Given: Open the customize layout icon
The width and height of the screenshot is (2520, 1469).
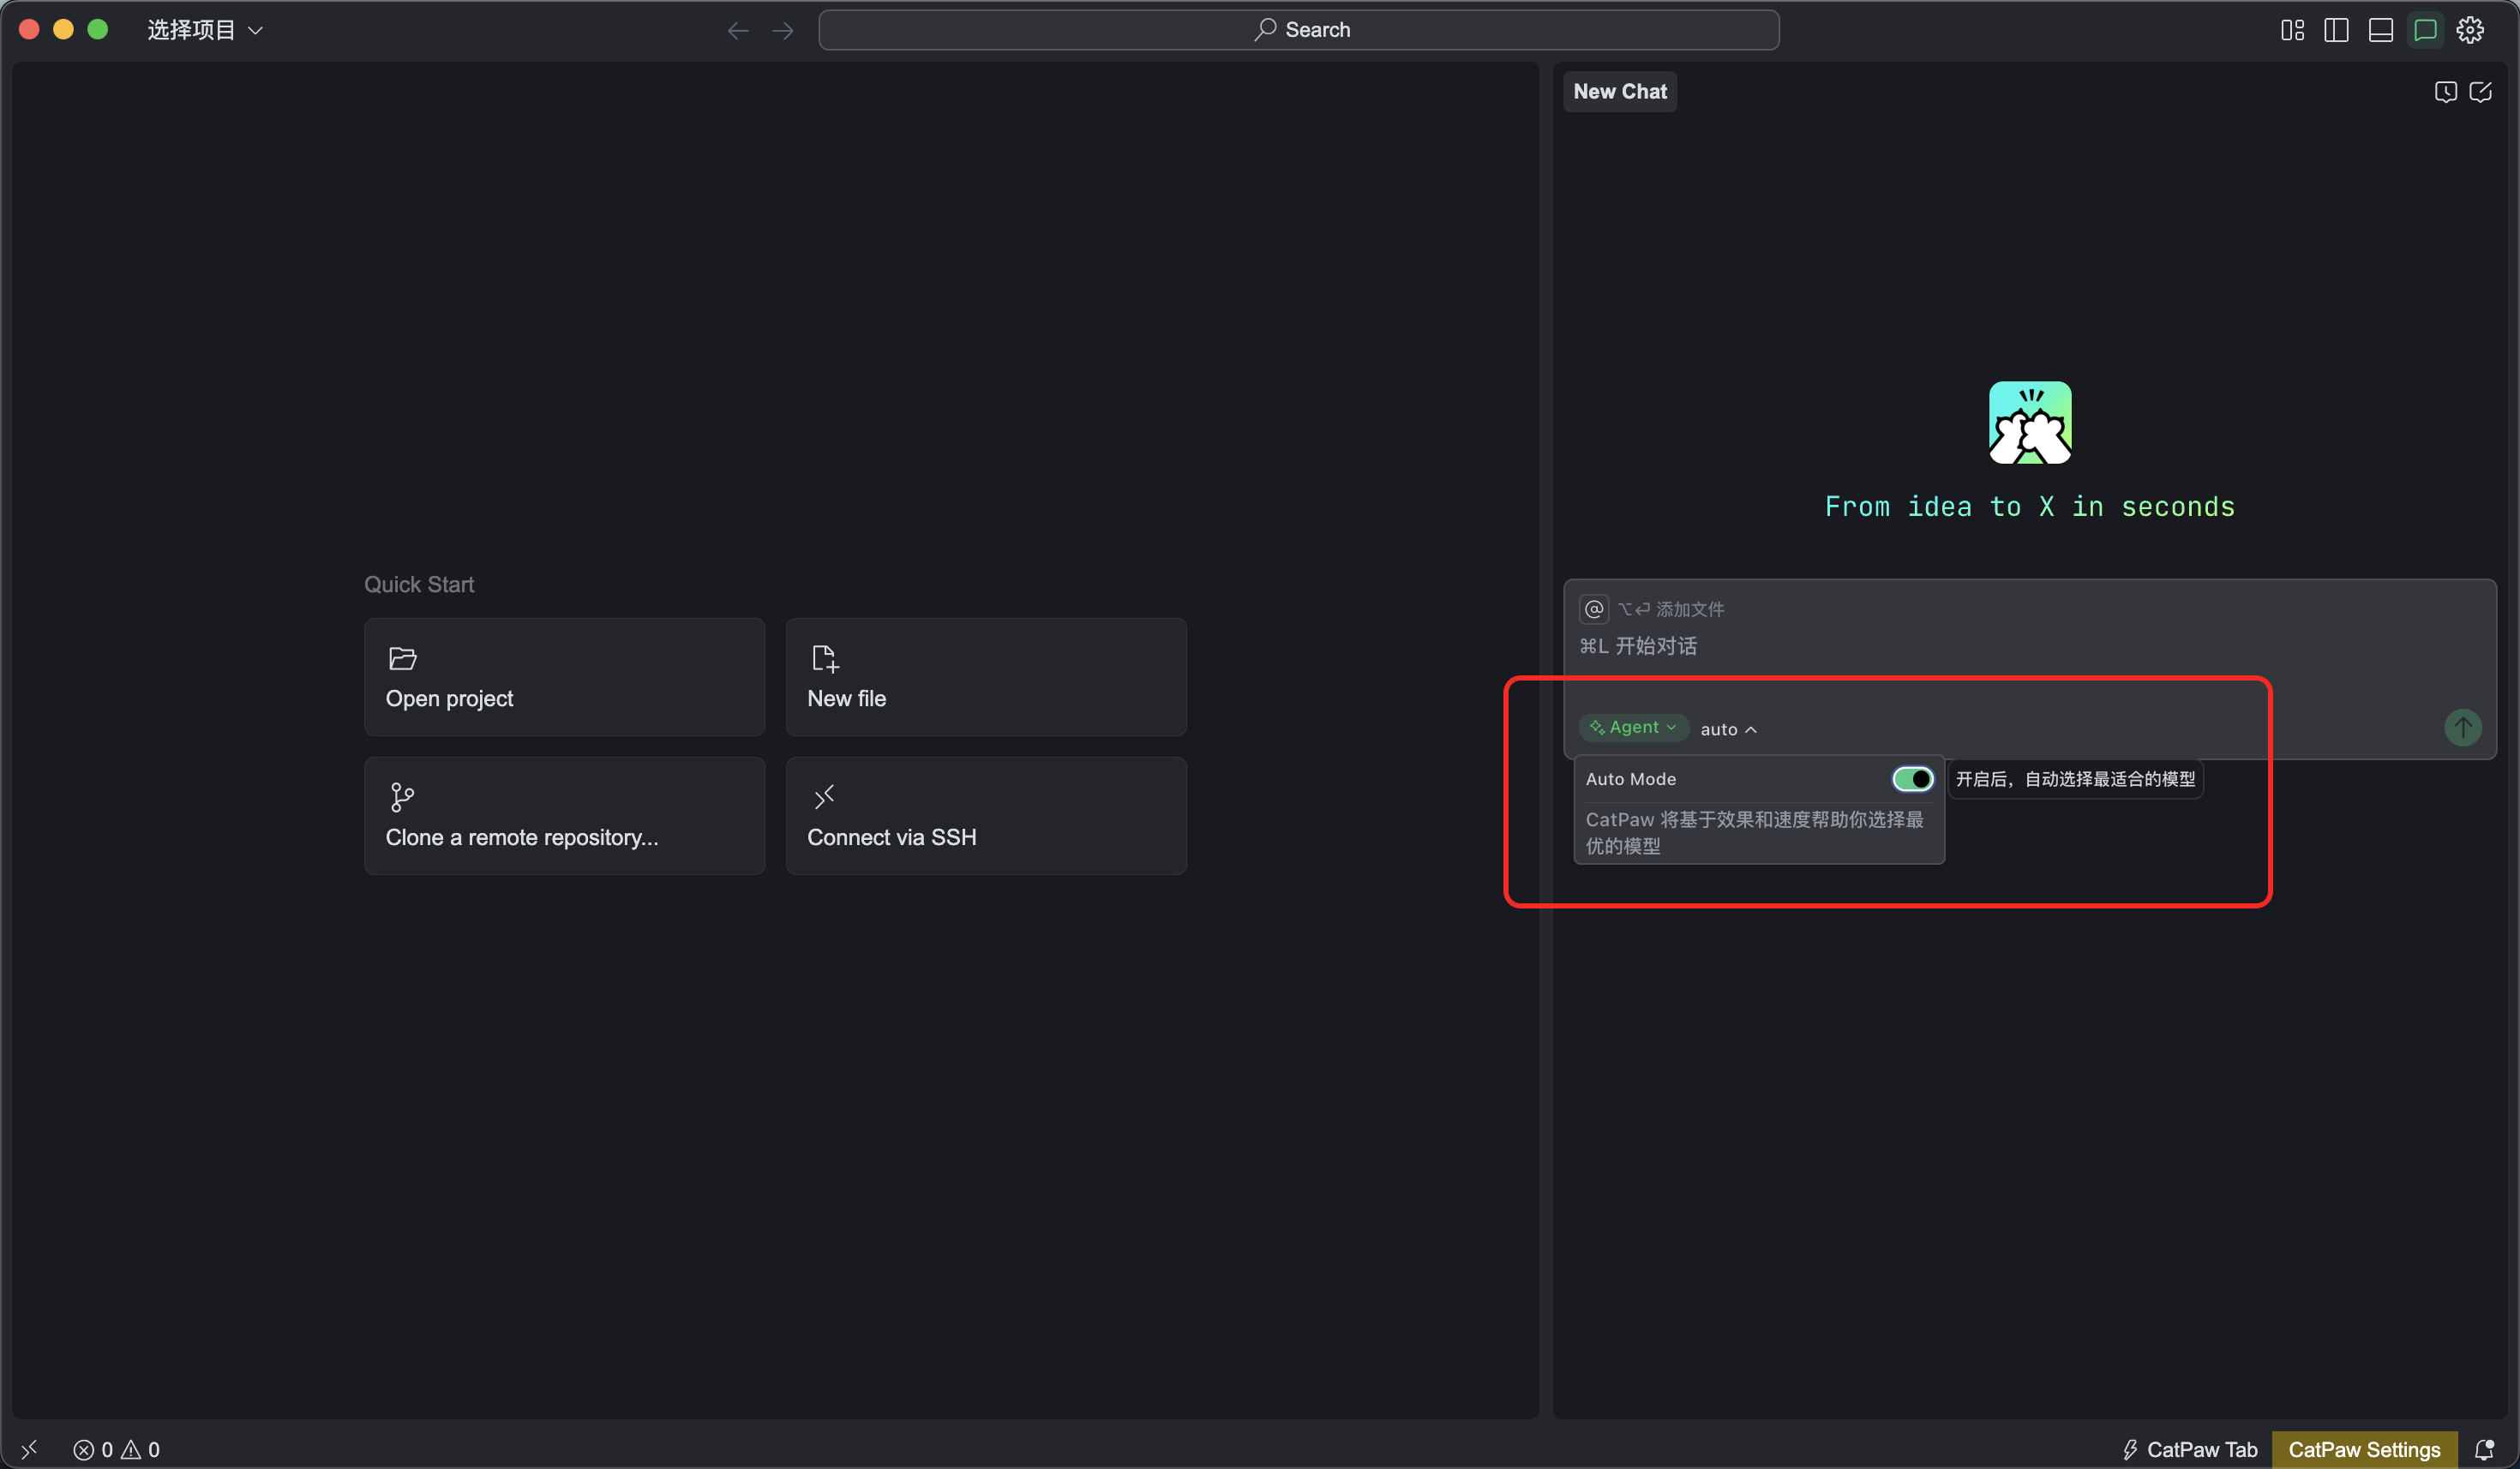Looking at the screenshot, I should click(2292, 30).
